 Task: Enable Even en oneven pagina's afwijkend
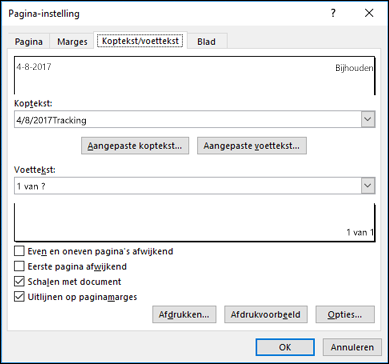coord(19,251)
